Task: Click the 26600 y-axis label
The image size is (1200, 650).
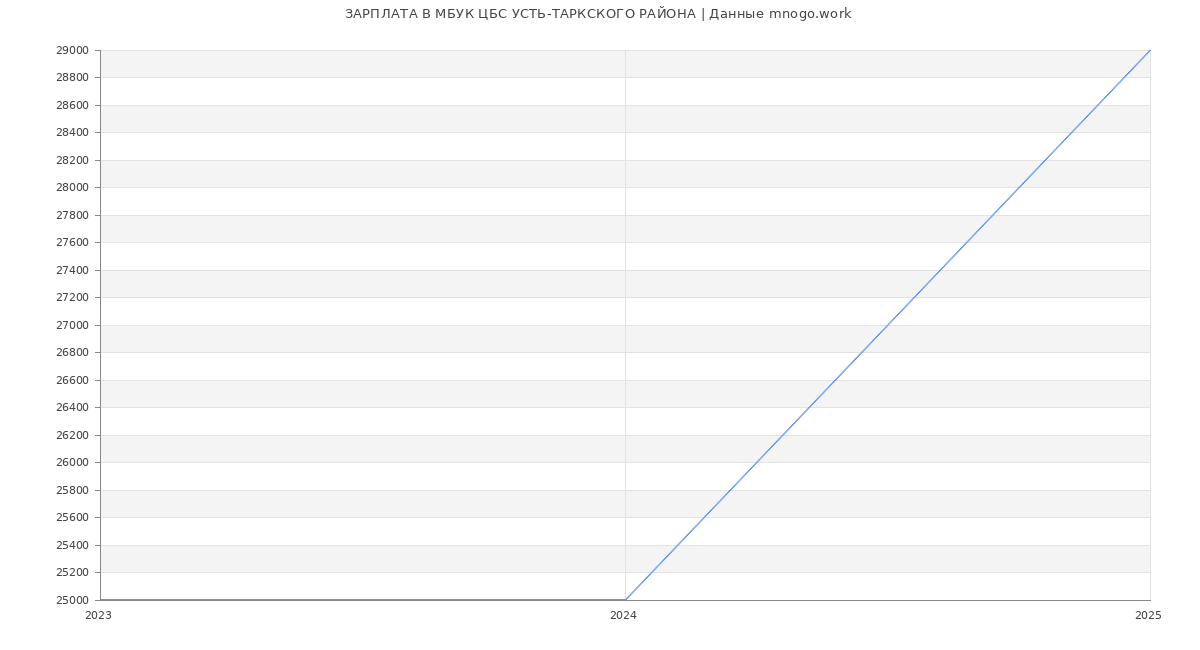Action: [x=73, y=380]
